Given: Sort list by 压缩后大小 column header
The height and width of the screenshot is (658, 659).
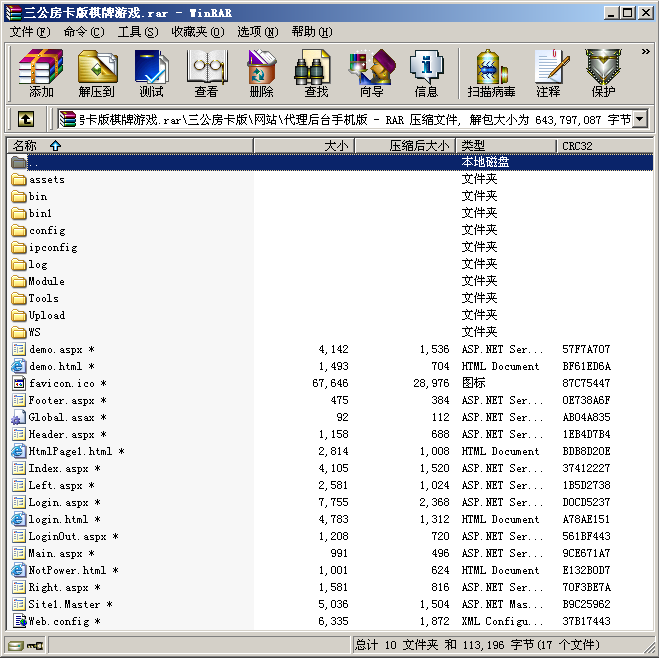Looking at the screenshot, I should 418,146.
